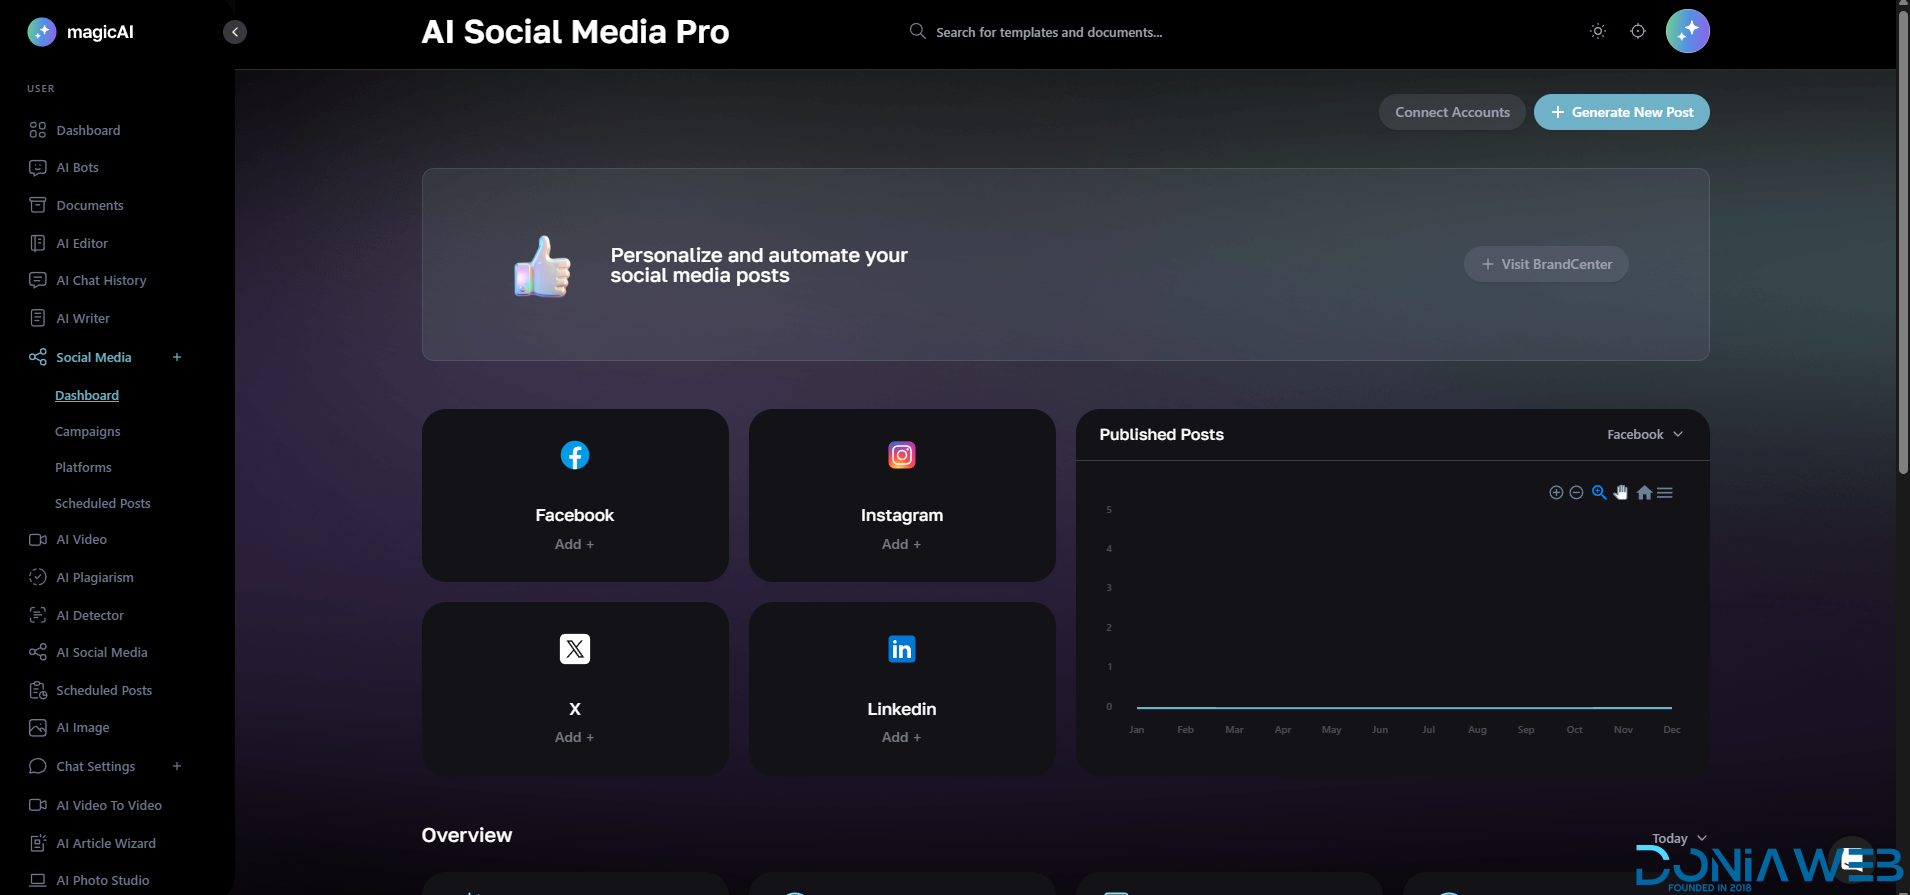Click the Generate New Post button

(x=1621, y=112)
